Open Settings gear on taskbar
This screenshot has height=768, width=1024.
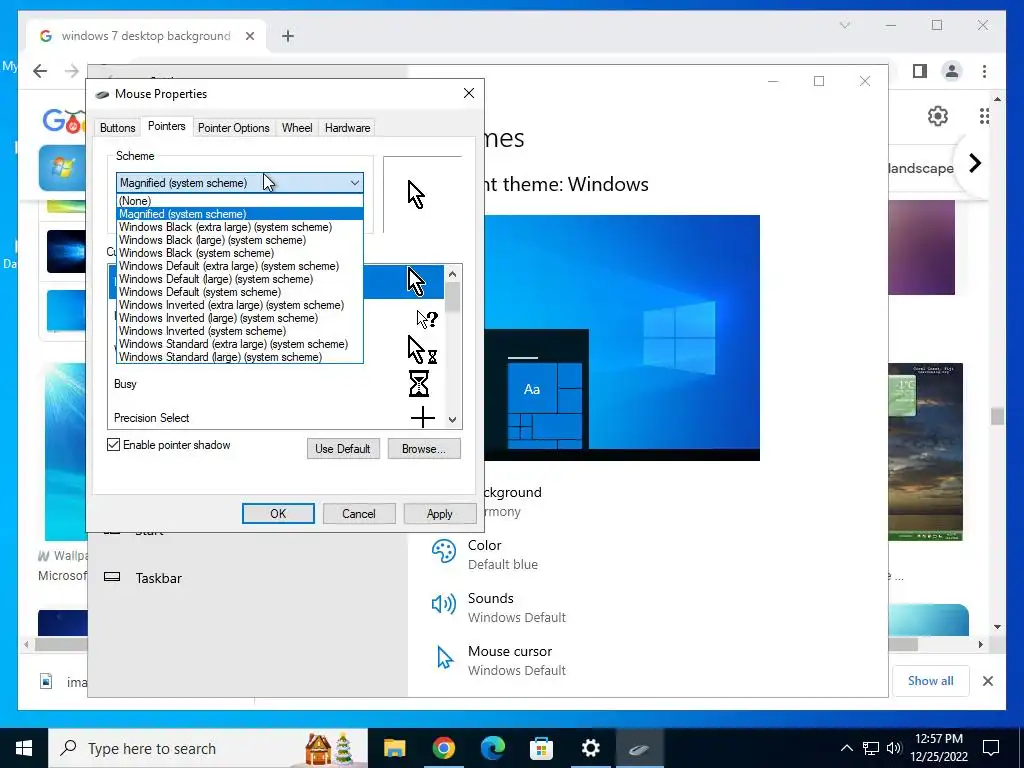tap(590, 748)
